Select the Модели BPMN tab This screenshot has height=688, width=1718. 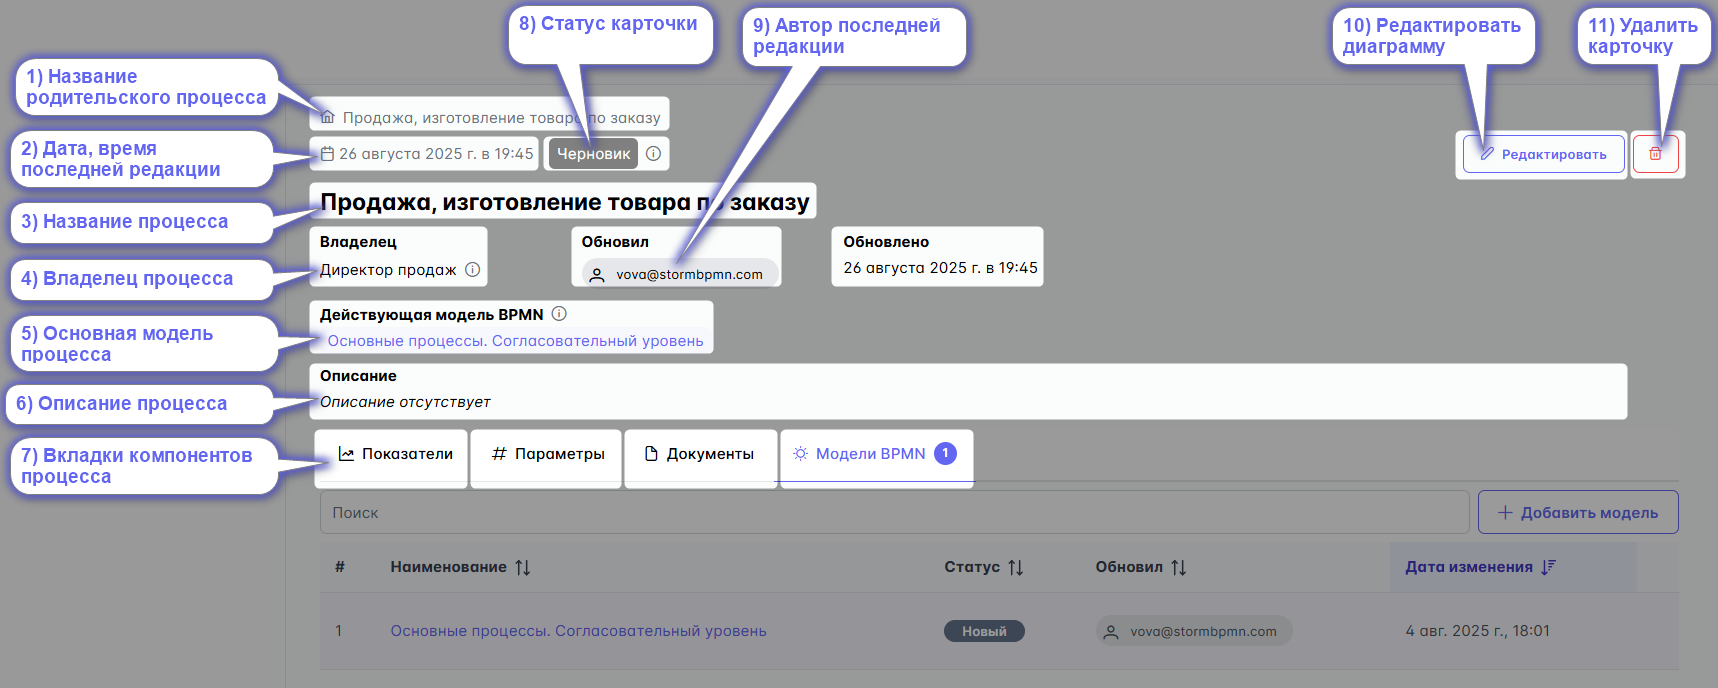[870, 454]
